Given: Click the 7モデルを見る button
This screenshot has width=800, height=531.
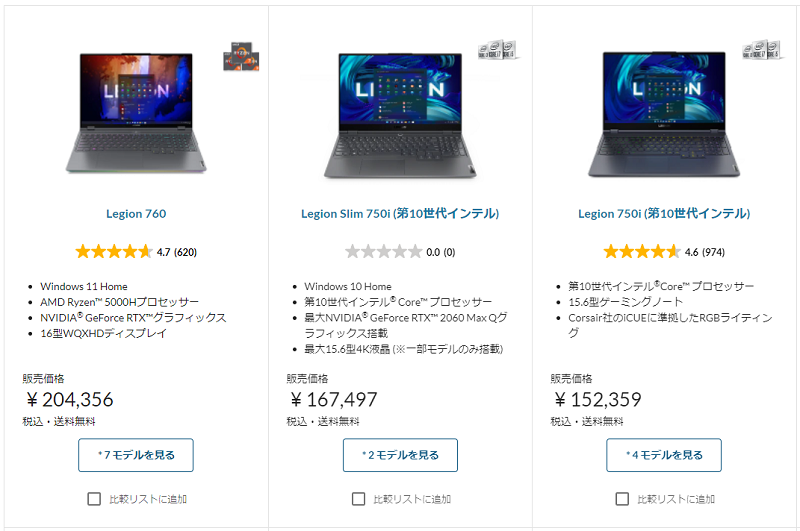Looking at the screenshot, I should point(136,455).
